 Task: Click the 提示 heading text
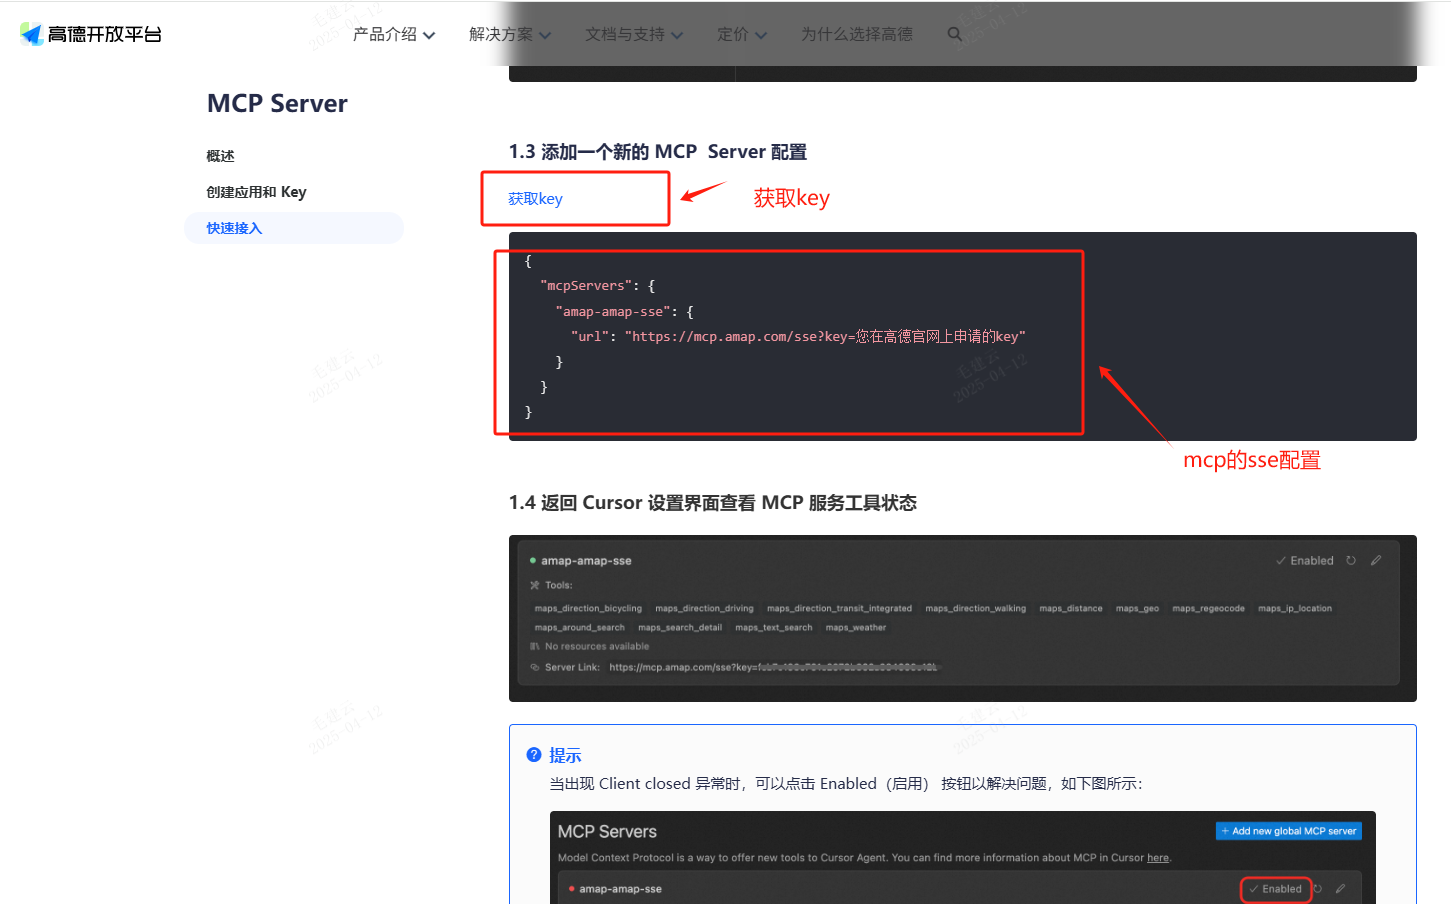pos(565,755)
